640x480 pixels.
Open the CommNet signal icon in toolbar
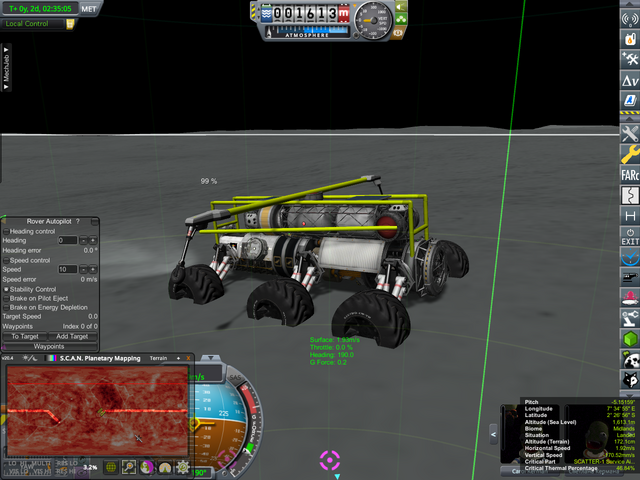[630, 19]
